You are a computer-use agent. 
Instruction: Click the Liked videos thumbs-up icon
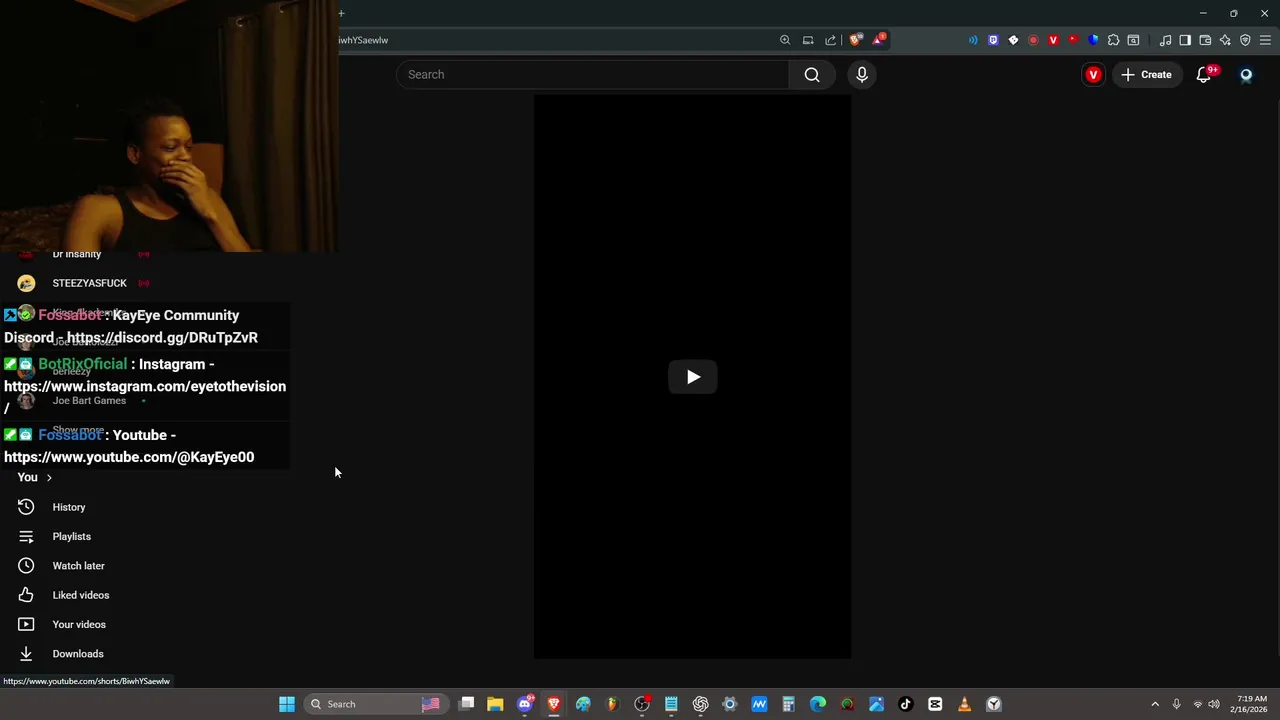[26, 595]
